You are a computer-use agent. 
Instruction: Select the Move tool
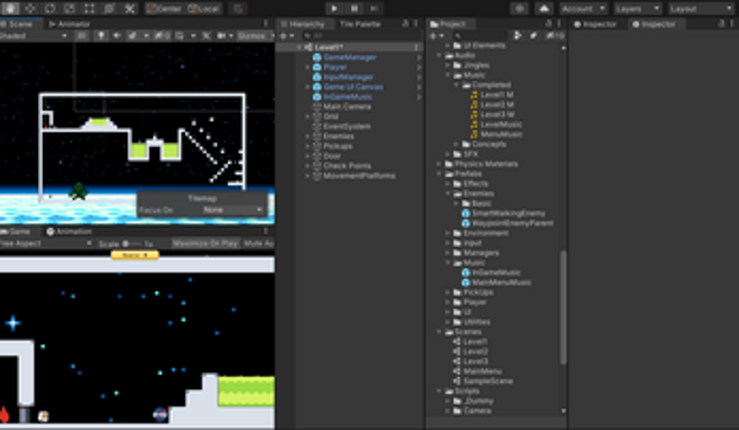tap(30, 8)
